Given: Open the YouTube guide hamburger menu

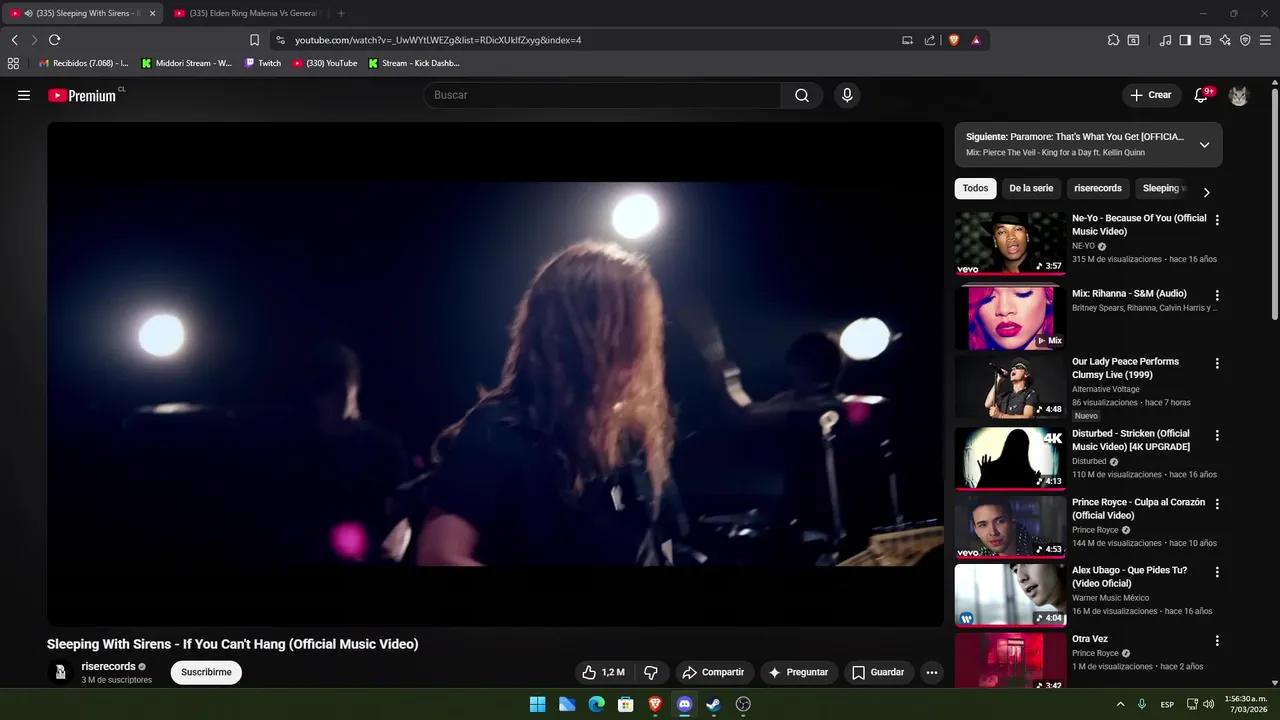Looking at the screenshot, I should (x=24, y=95).
